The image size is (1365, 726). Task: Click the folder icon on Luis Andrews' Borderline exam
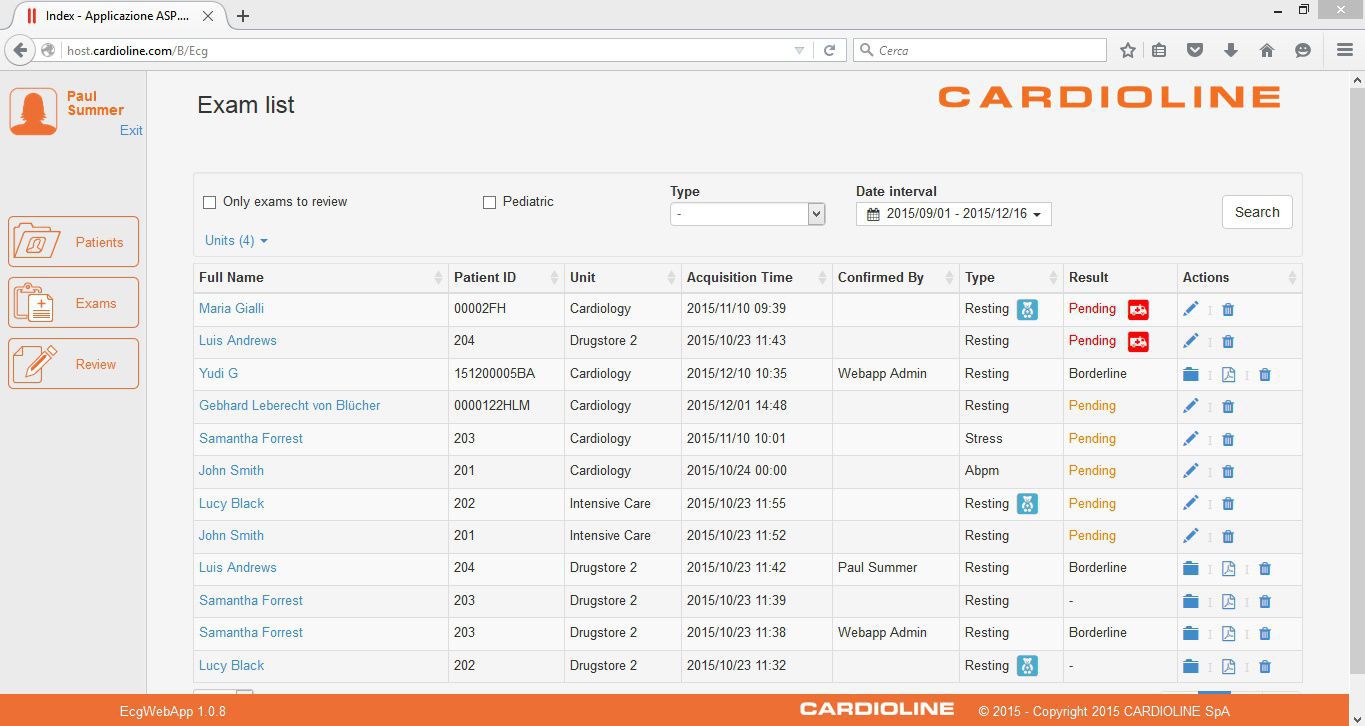click(1191, 568)
